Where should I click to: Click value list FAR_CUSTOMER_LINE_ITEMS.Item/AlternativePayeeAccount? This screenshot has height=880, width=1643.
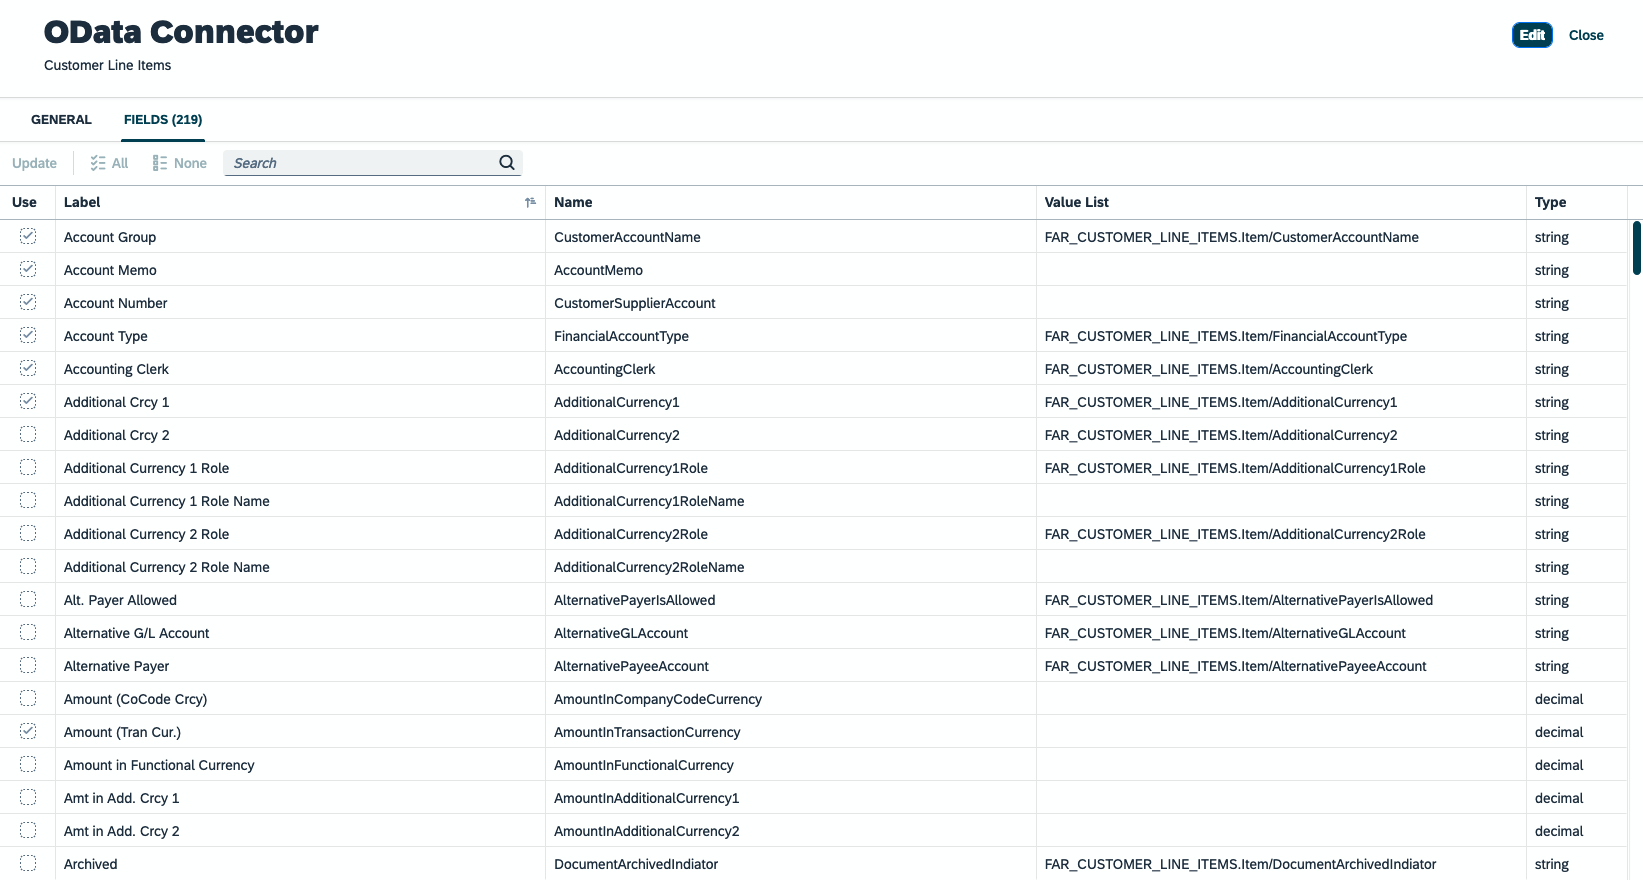click(1236, 666)
